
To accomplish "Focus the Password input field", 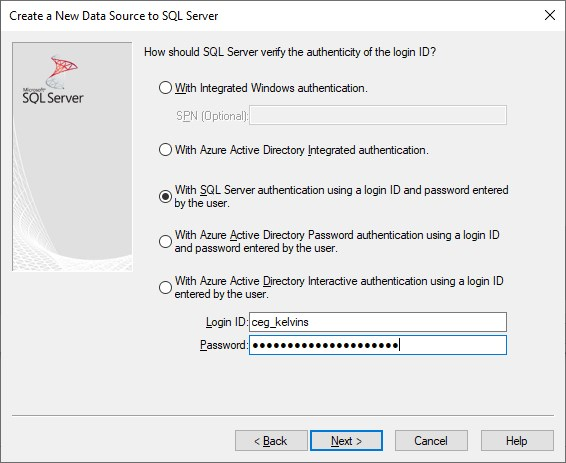I will [378, 345].
